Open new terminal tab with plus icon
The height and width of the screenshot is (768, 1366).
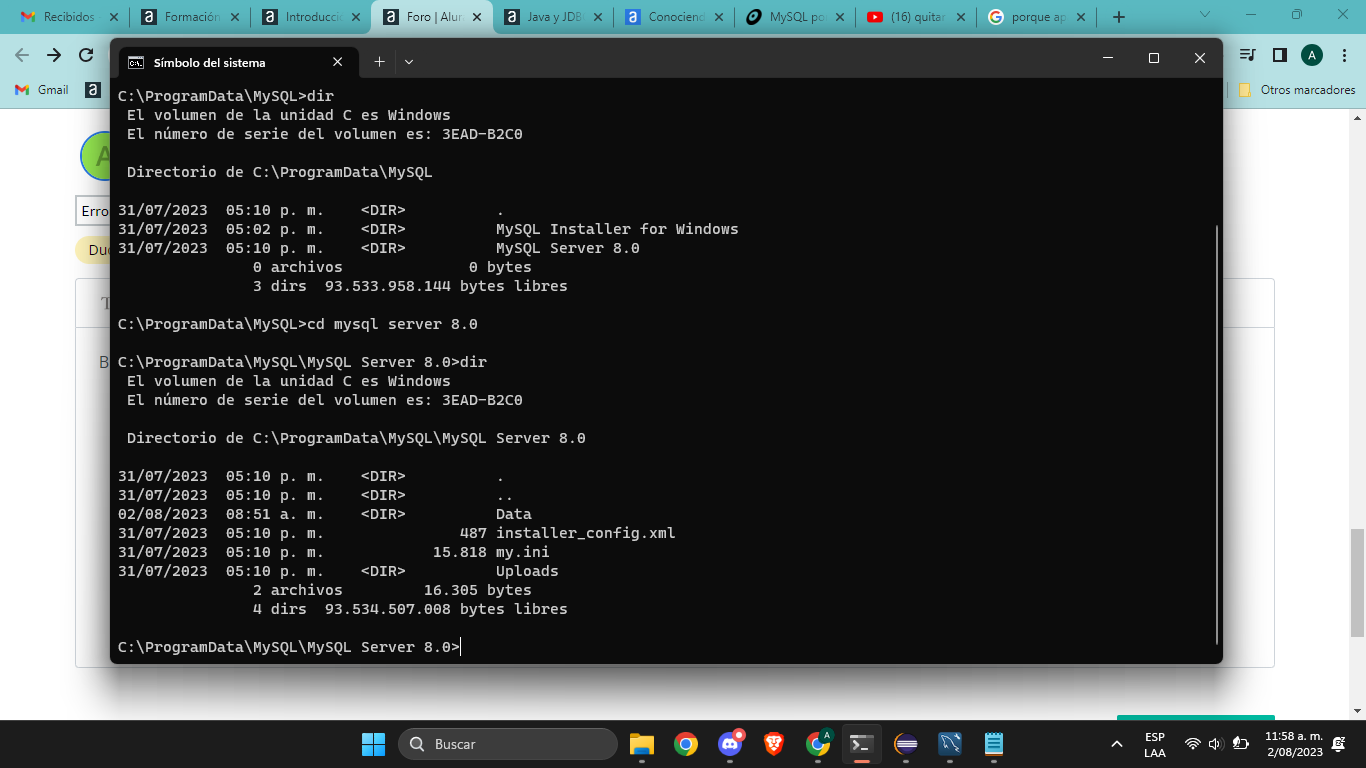[379, 61]
